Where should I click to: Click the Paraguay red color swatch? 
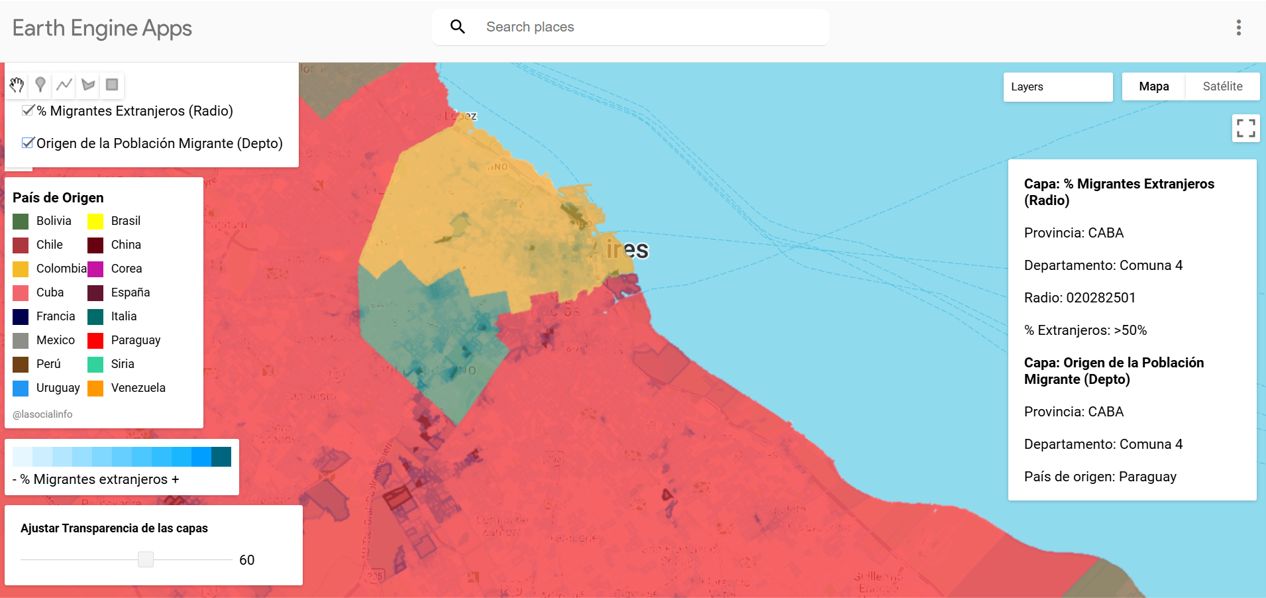(x=95, y=340)
